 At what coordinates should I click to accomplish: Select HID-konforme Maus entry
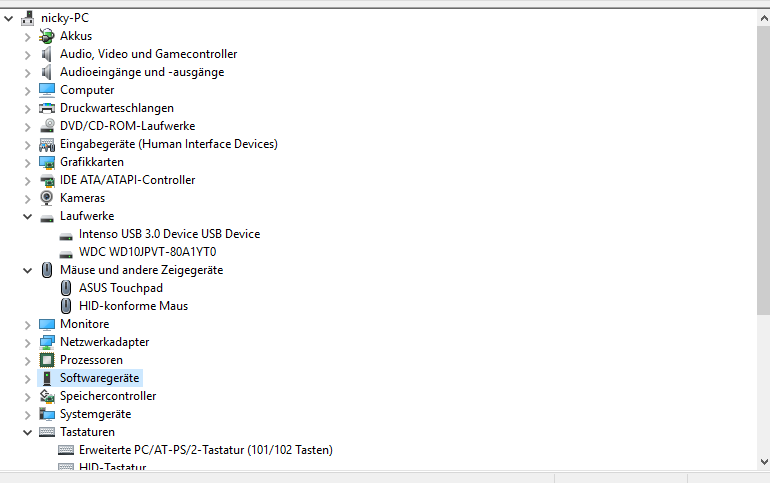tap(133, 306)
